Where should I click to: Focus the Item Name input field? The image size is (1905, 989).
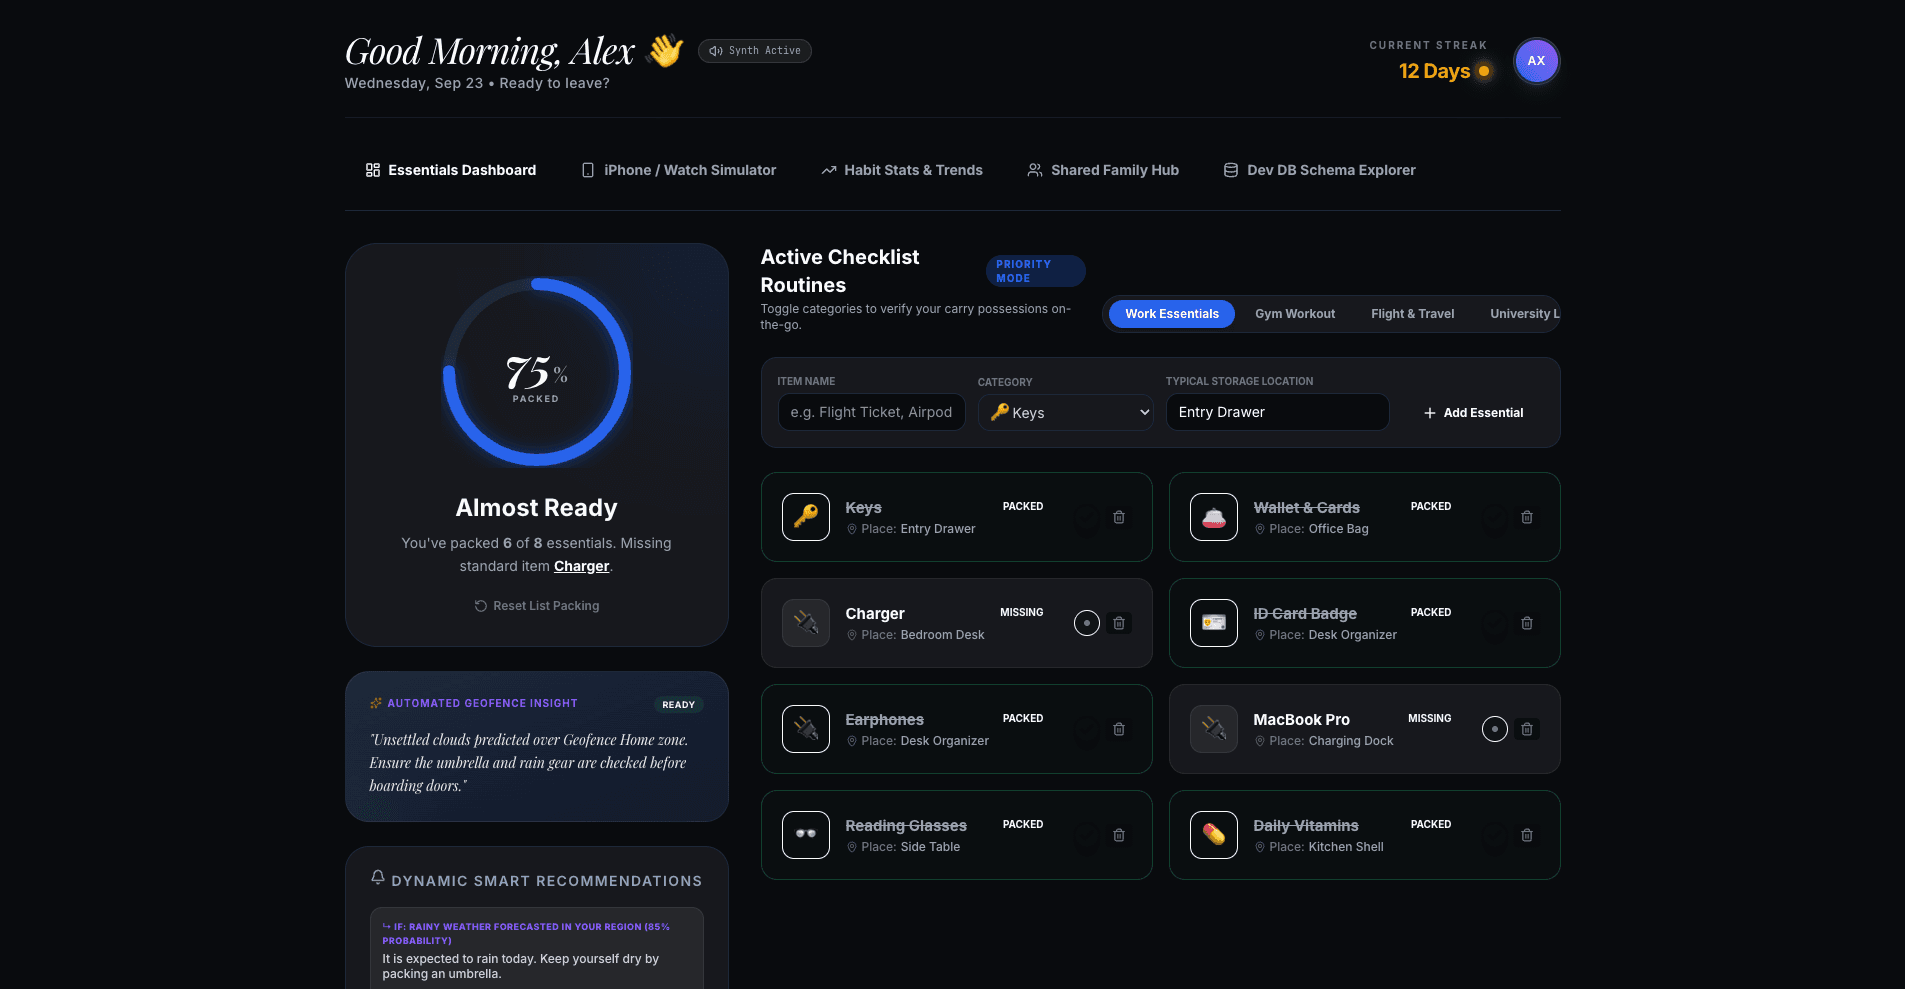[872, 412]
